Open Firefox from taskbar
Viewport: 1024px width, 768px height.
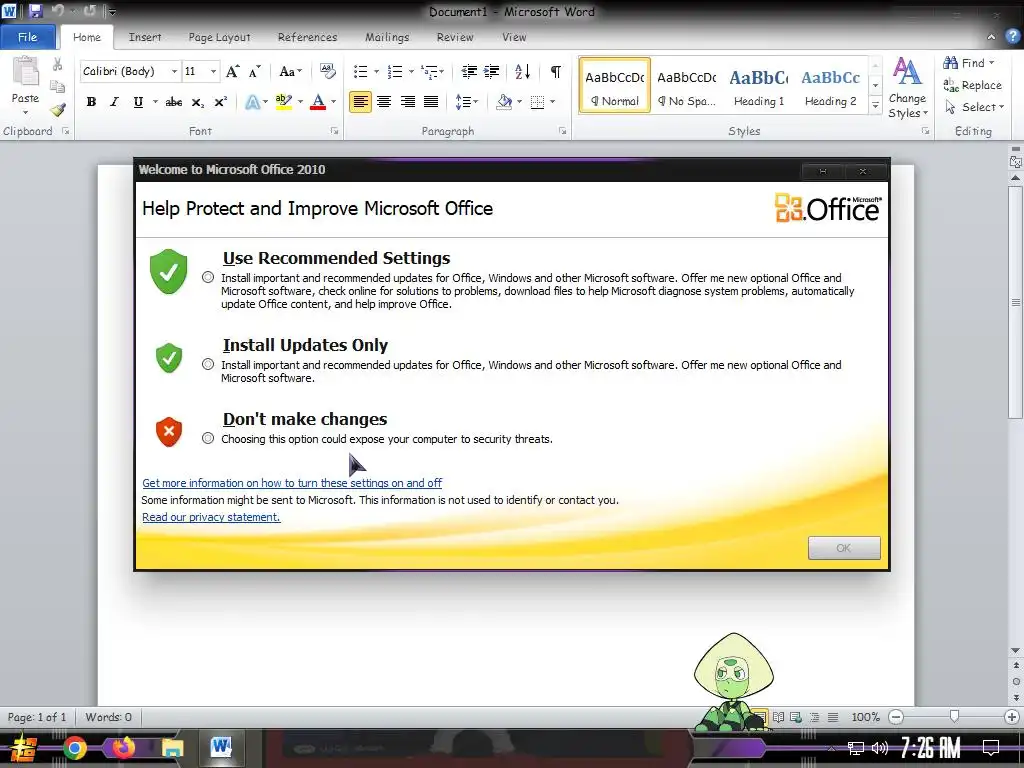124,748
